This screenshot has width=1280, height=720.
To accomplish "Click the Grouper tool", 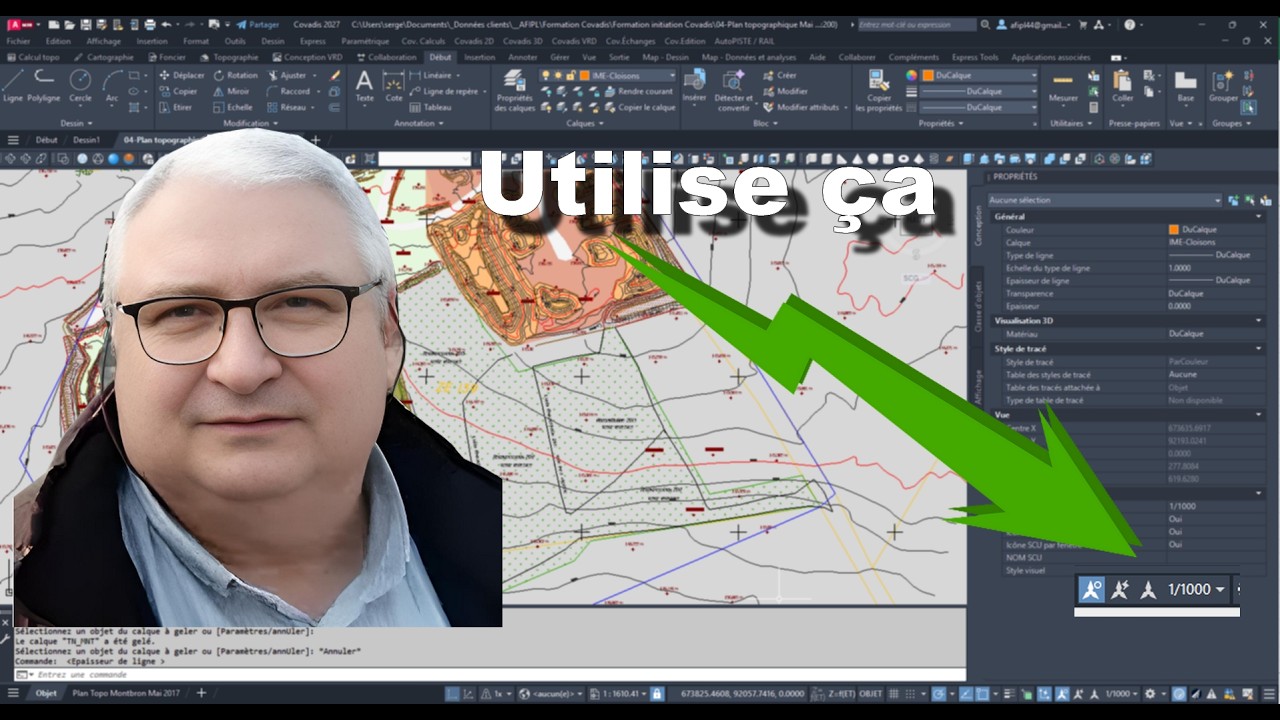I will tap(1222, 87).
